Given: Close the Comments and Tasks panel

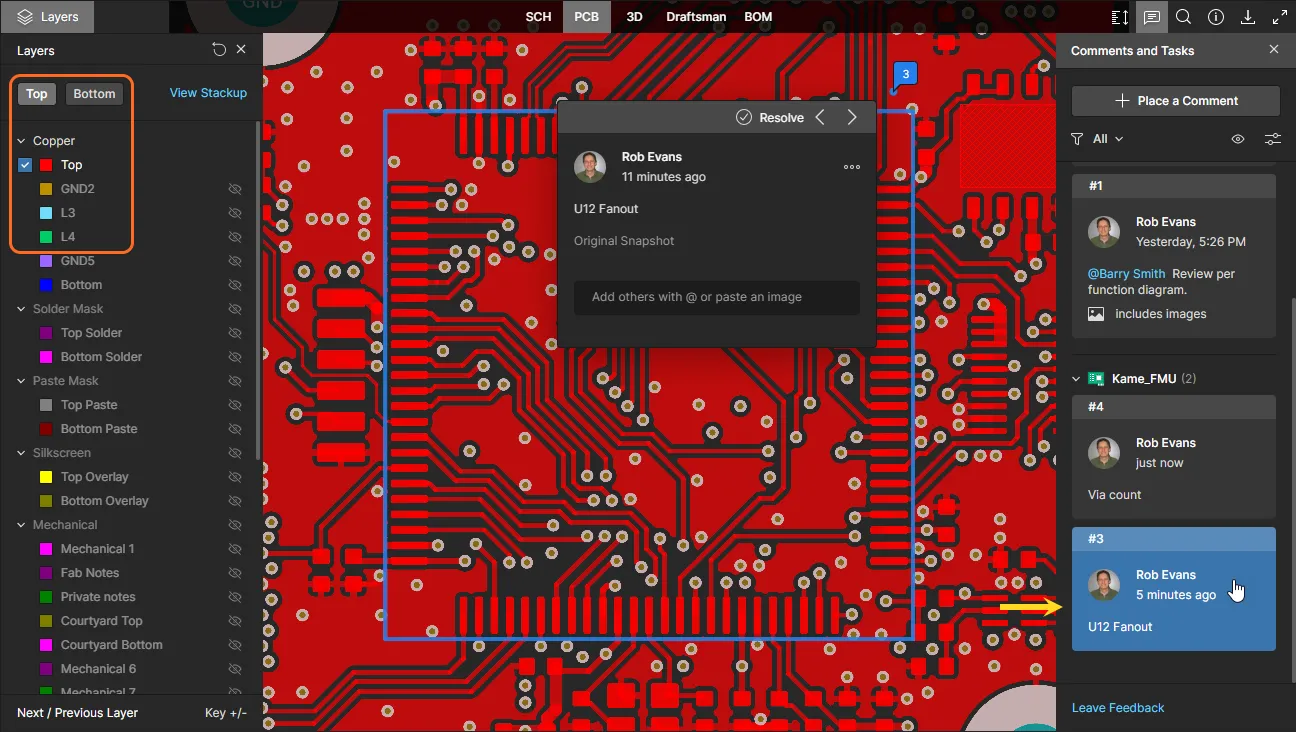Looking at the screenshot, I should [x=1274, y=50].
